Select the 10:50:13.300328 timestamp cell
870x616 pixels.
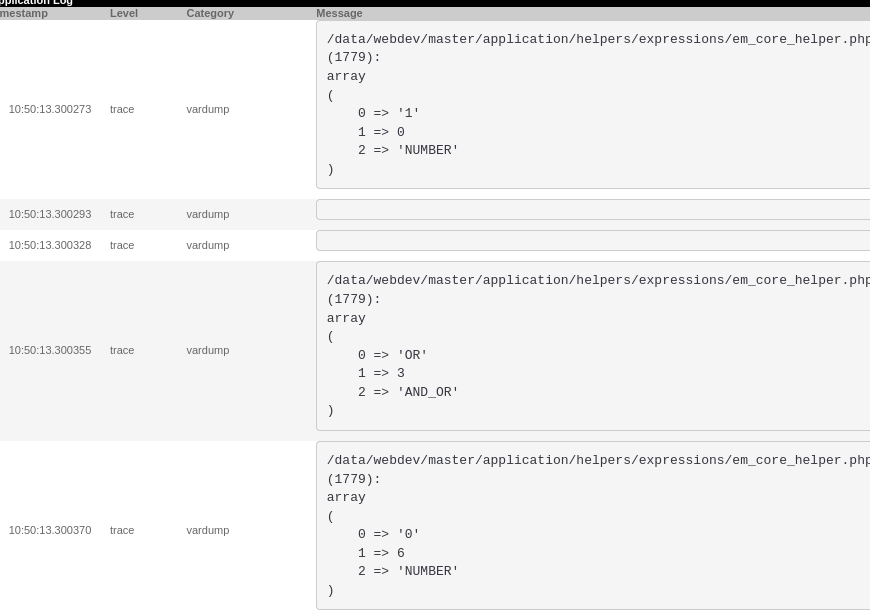[50, 245]
